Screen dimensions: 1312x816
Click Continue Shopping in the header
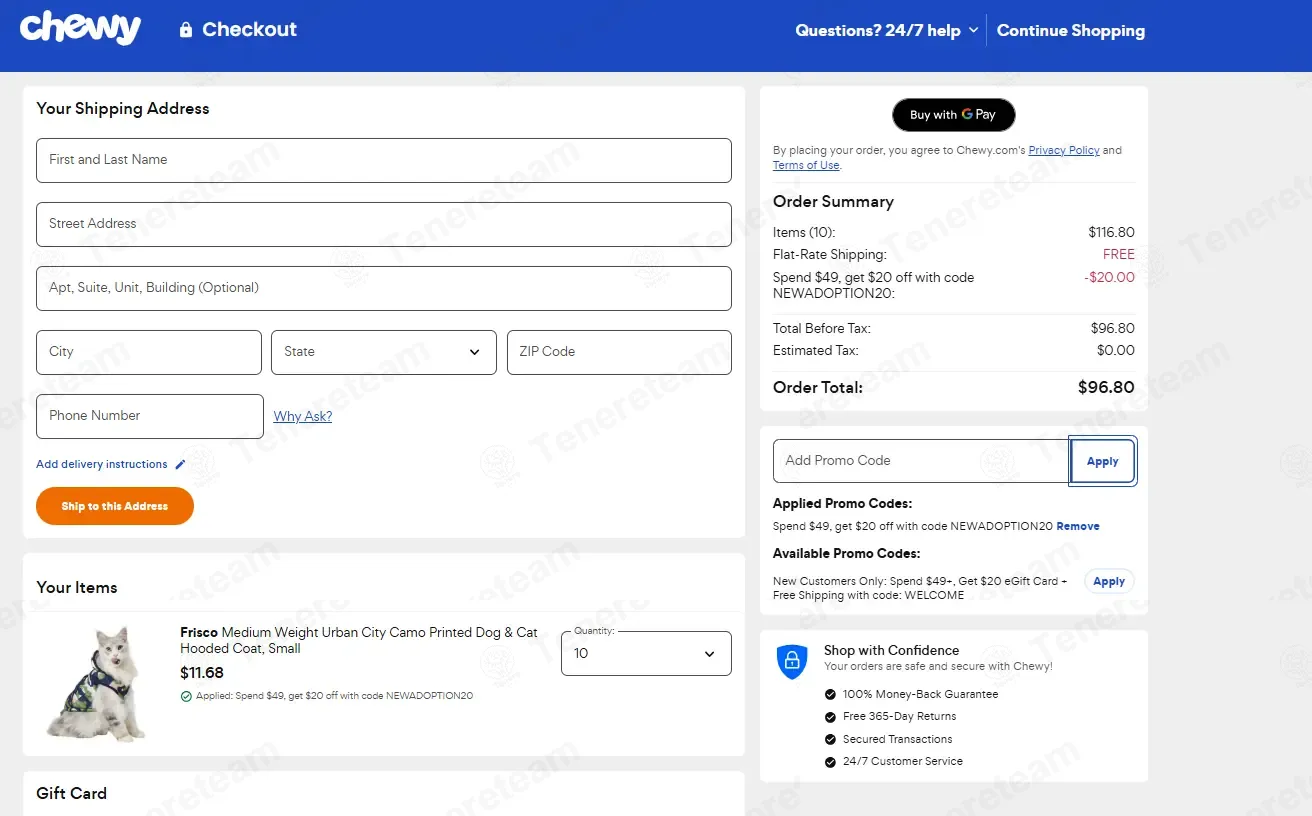click(x=1071, y=30)
